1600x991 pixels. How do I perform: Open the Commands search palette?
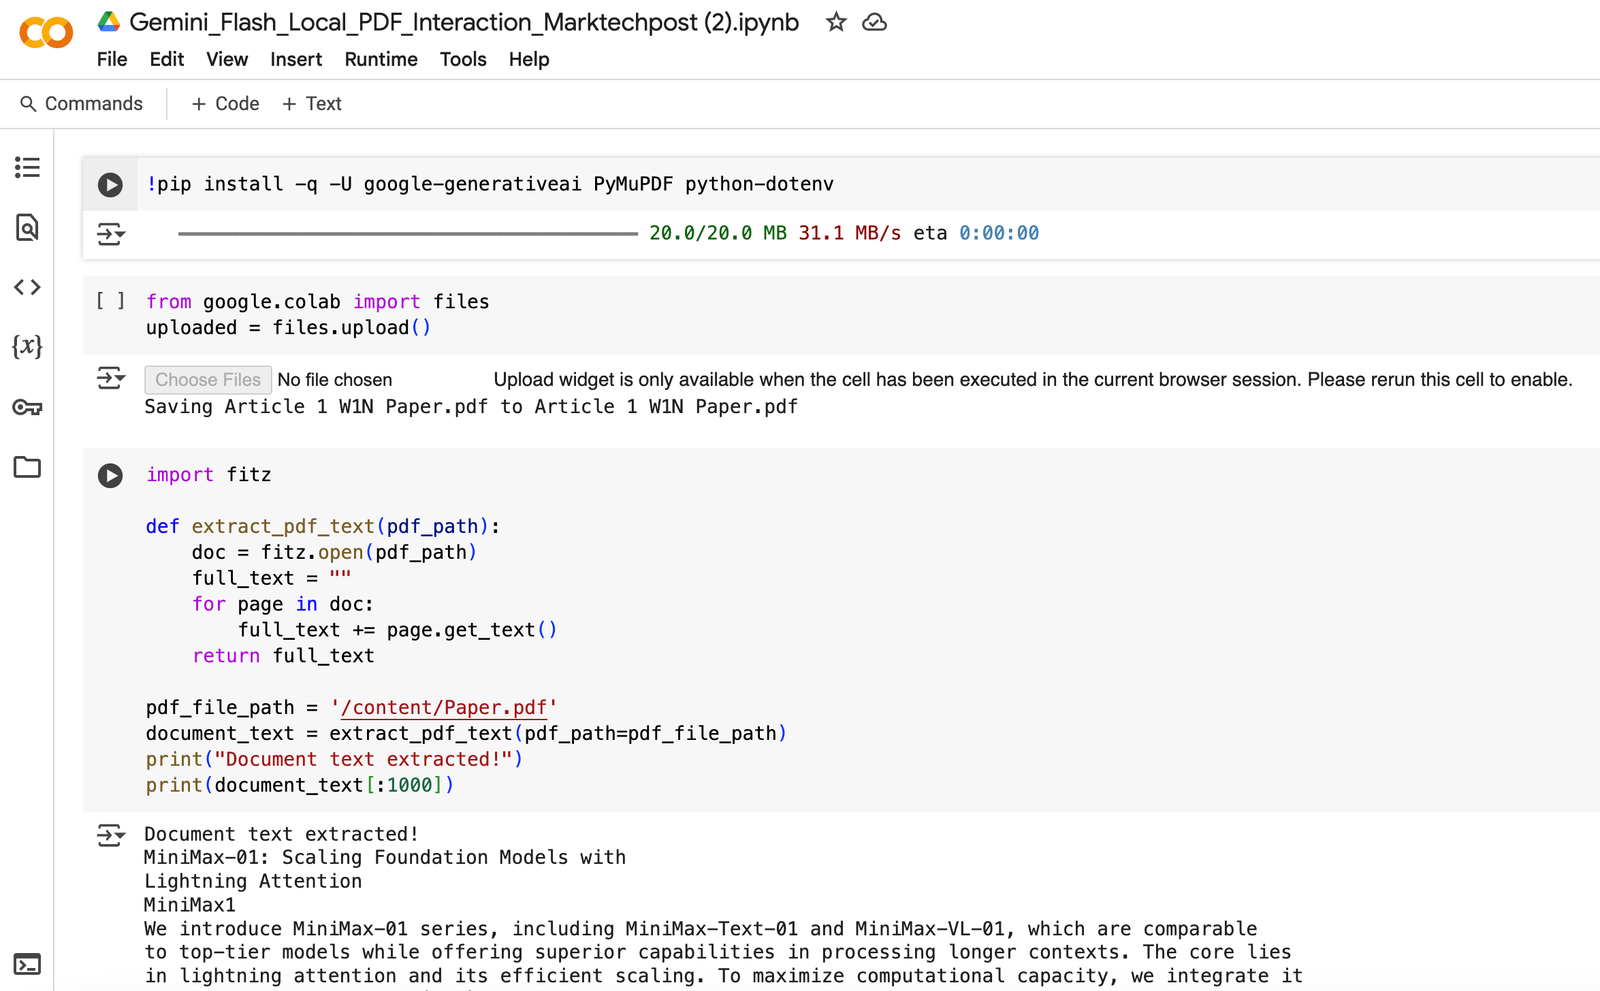[x=82, y=104]
